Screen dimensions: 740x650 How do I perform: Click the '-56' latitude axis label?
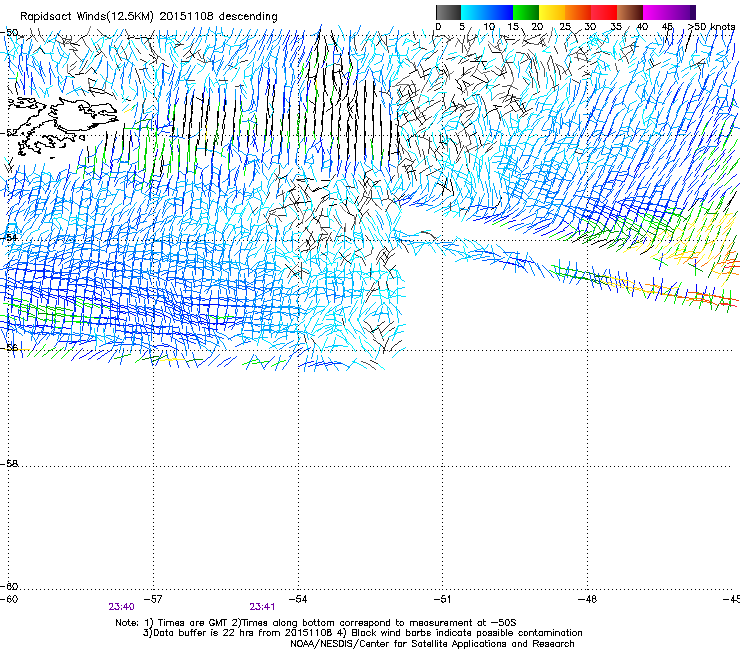click(x=9, y=347)
